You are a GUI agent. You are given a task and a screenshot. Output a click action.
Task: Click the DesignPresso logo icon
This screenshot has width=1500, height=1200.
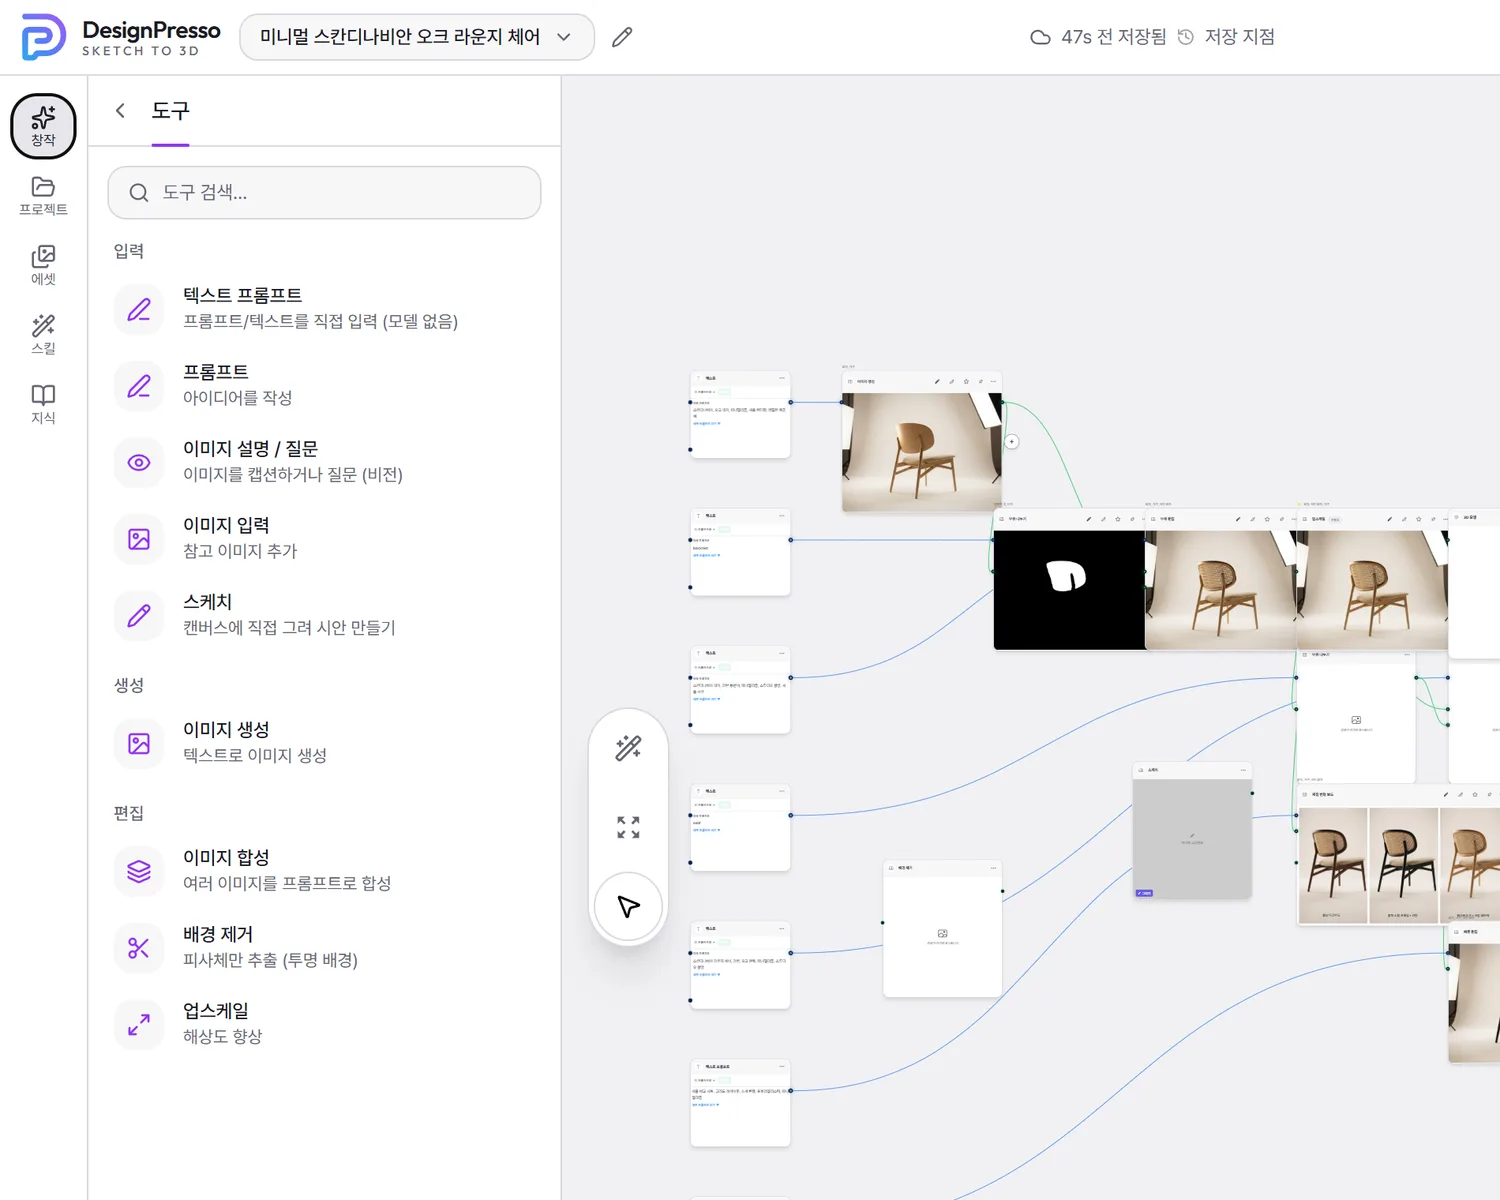pos(43,37)
